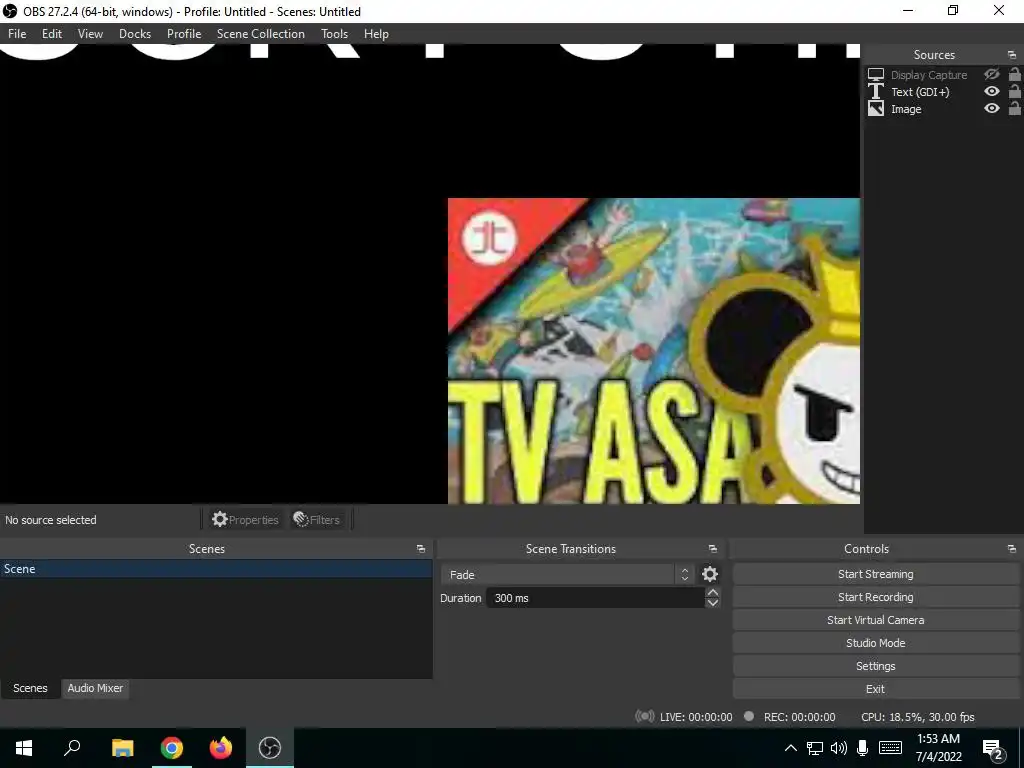Open the Docks menu
The image size is (1024, 768).
pyautogui.click(x=135, y=34)
